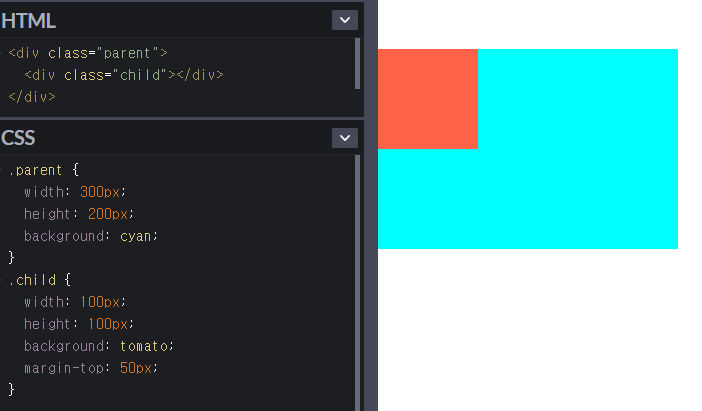Click the HTML editor vertical scrollbar
702x411 pixels.
click(357, 64)
